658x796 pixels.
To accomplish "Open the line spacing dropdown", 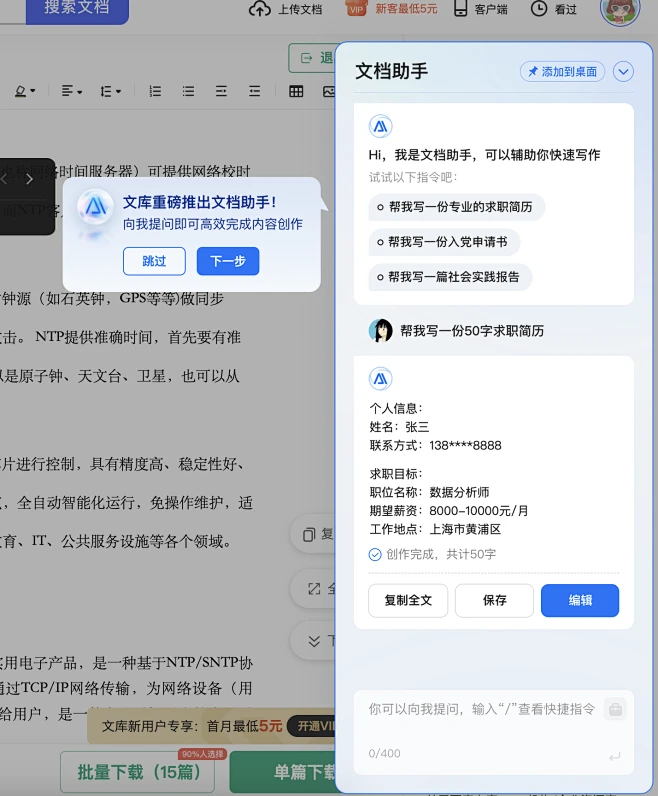I will coord(110,91).
